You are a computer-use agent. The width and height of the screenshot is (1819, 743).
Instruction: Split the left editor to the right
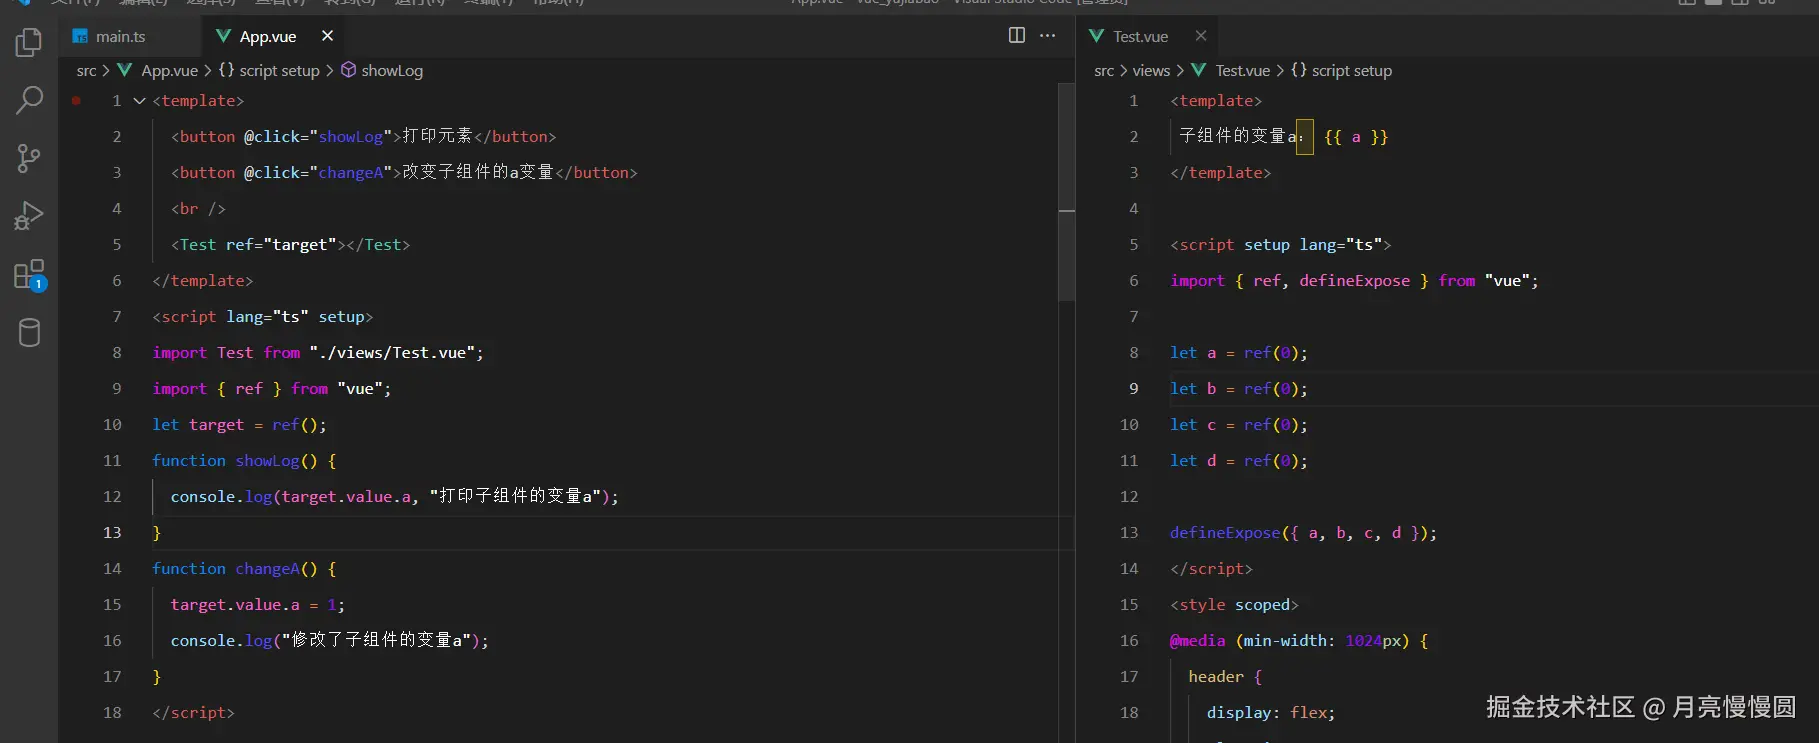pyautogui.click(x=1017, y=35)
